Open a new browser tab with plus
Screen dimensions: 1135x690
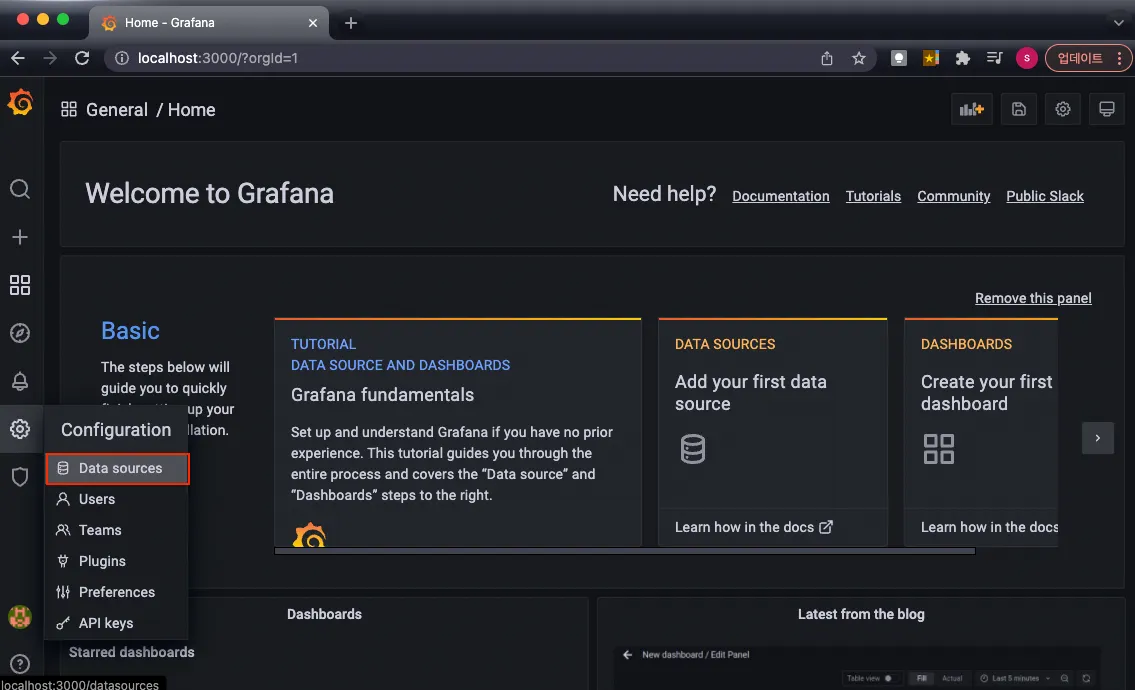click(351, 22)
